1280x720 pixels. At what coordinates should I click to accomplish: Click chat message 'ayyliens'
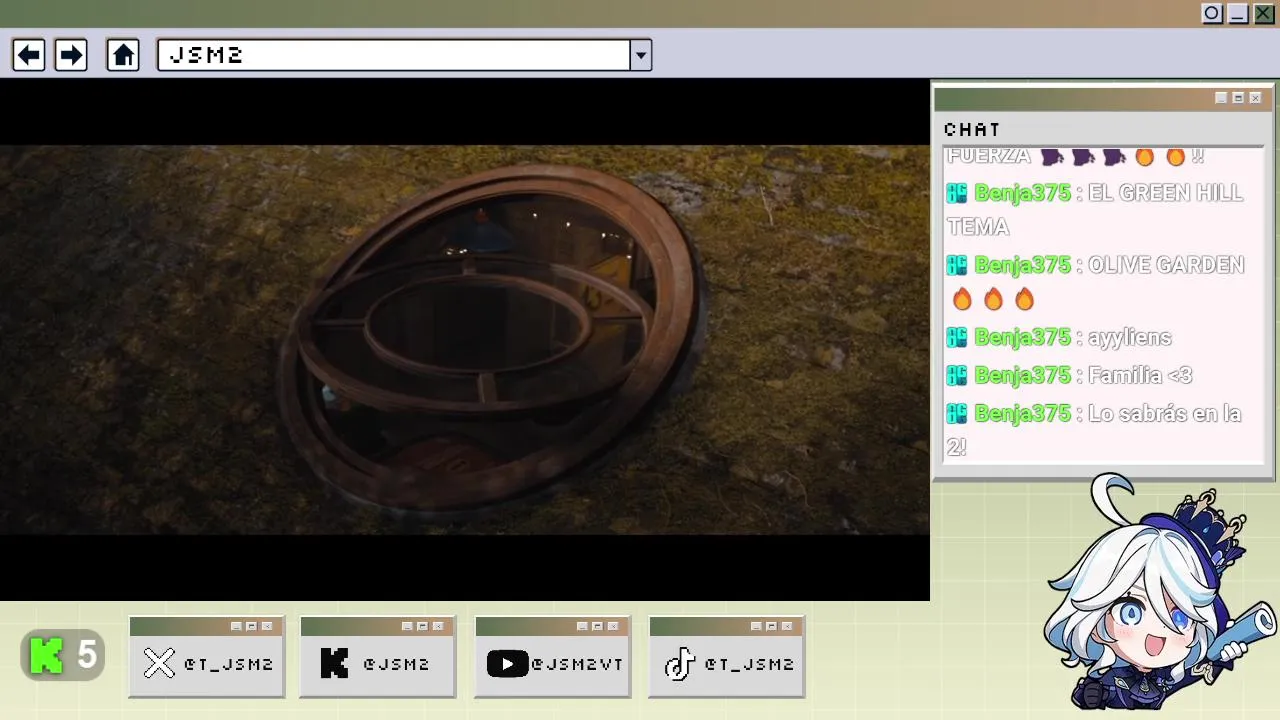[x=1129, y=337]
